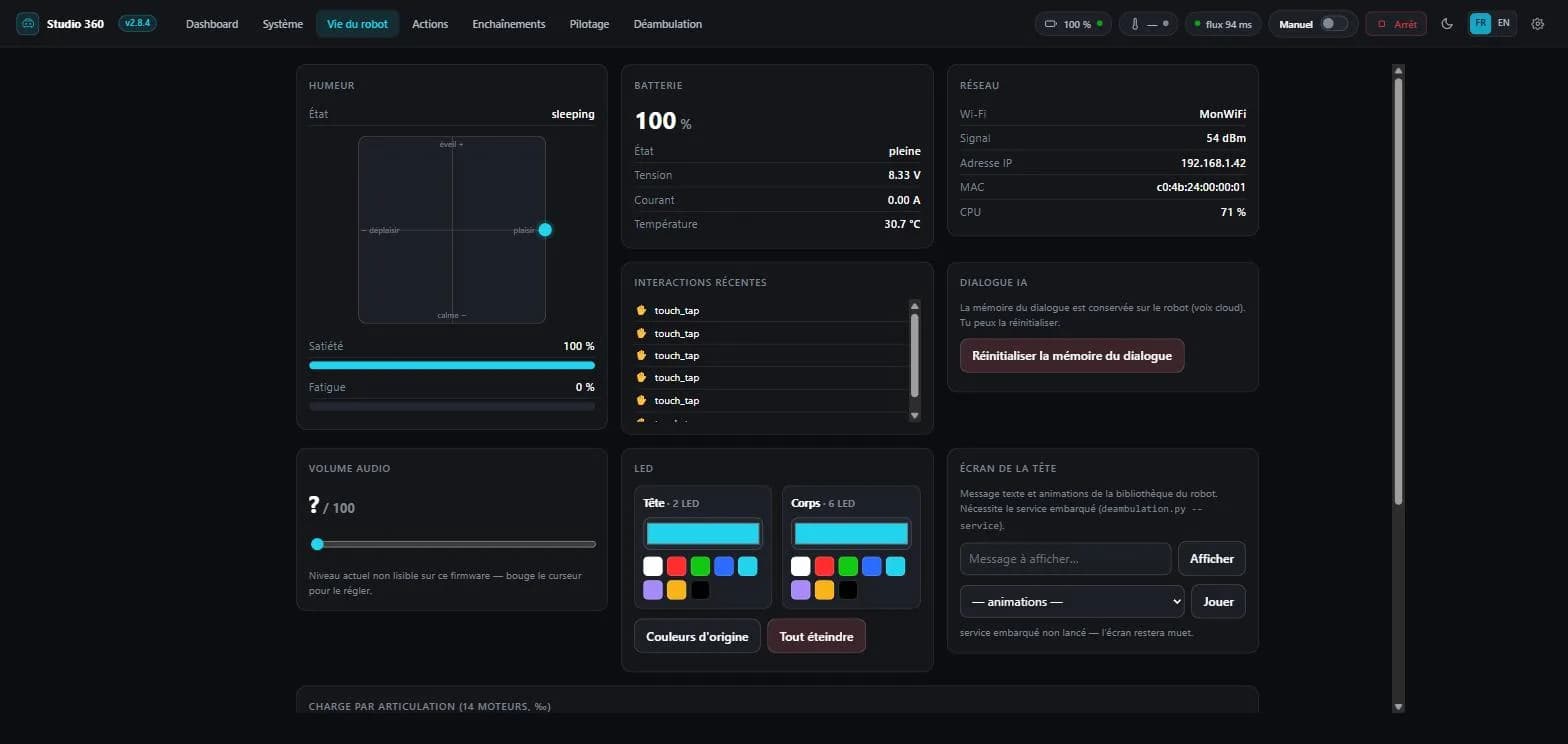
Task: Click the Wi-Fi name MonWiFi
Action: pos(1222,114)
